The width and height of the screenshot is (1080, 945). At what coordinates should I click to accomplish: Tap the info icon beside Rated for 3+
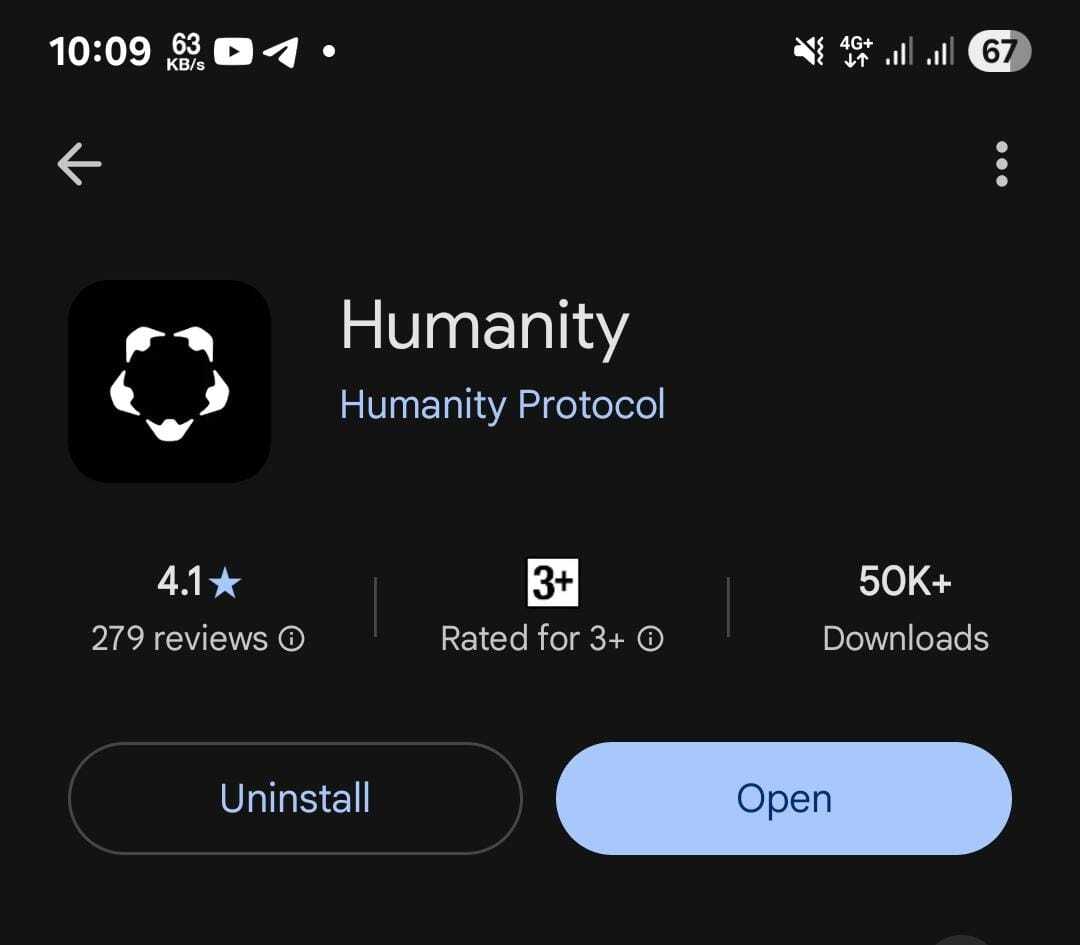point(650,638)
